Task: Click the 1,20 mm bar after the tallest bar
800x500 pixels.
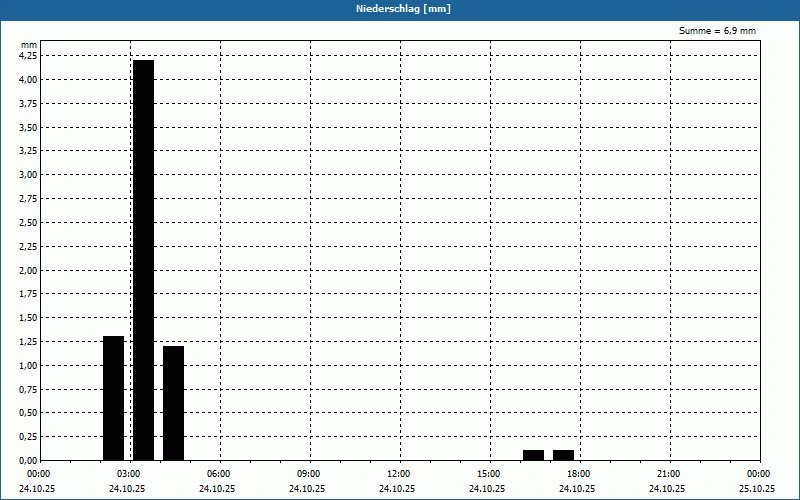Action: click(173, 403)
